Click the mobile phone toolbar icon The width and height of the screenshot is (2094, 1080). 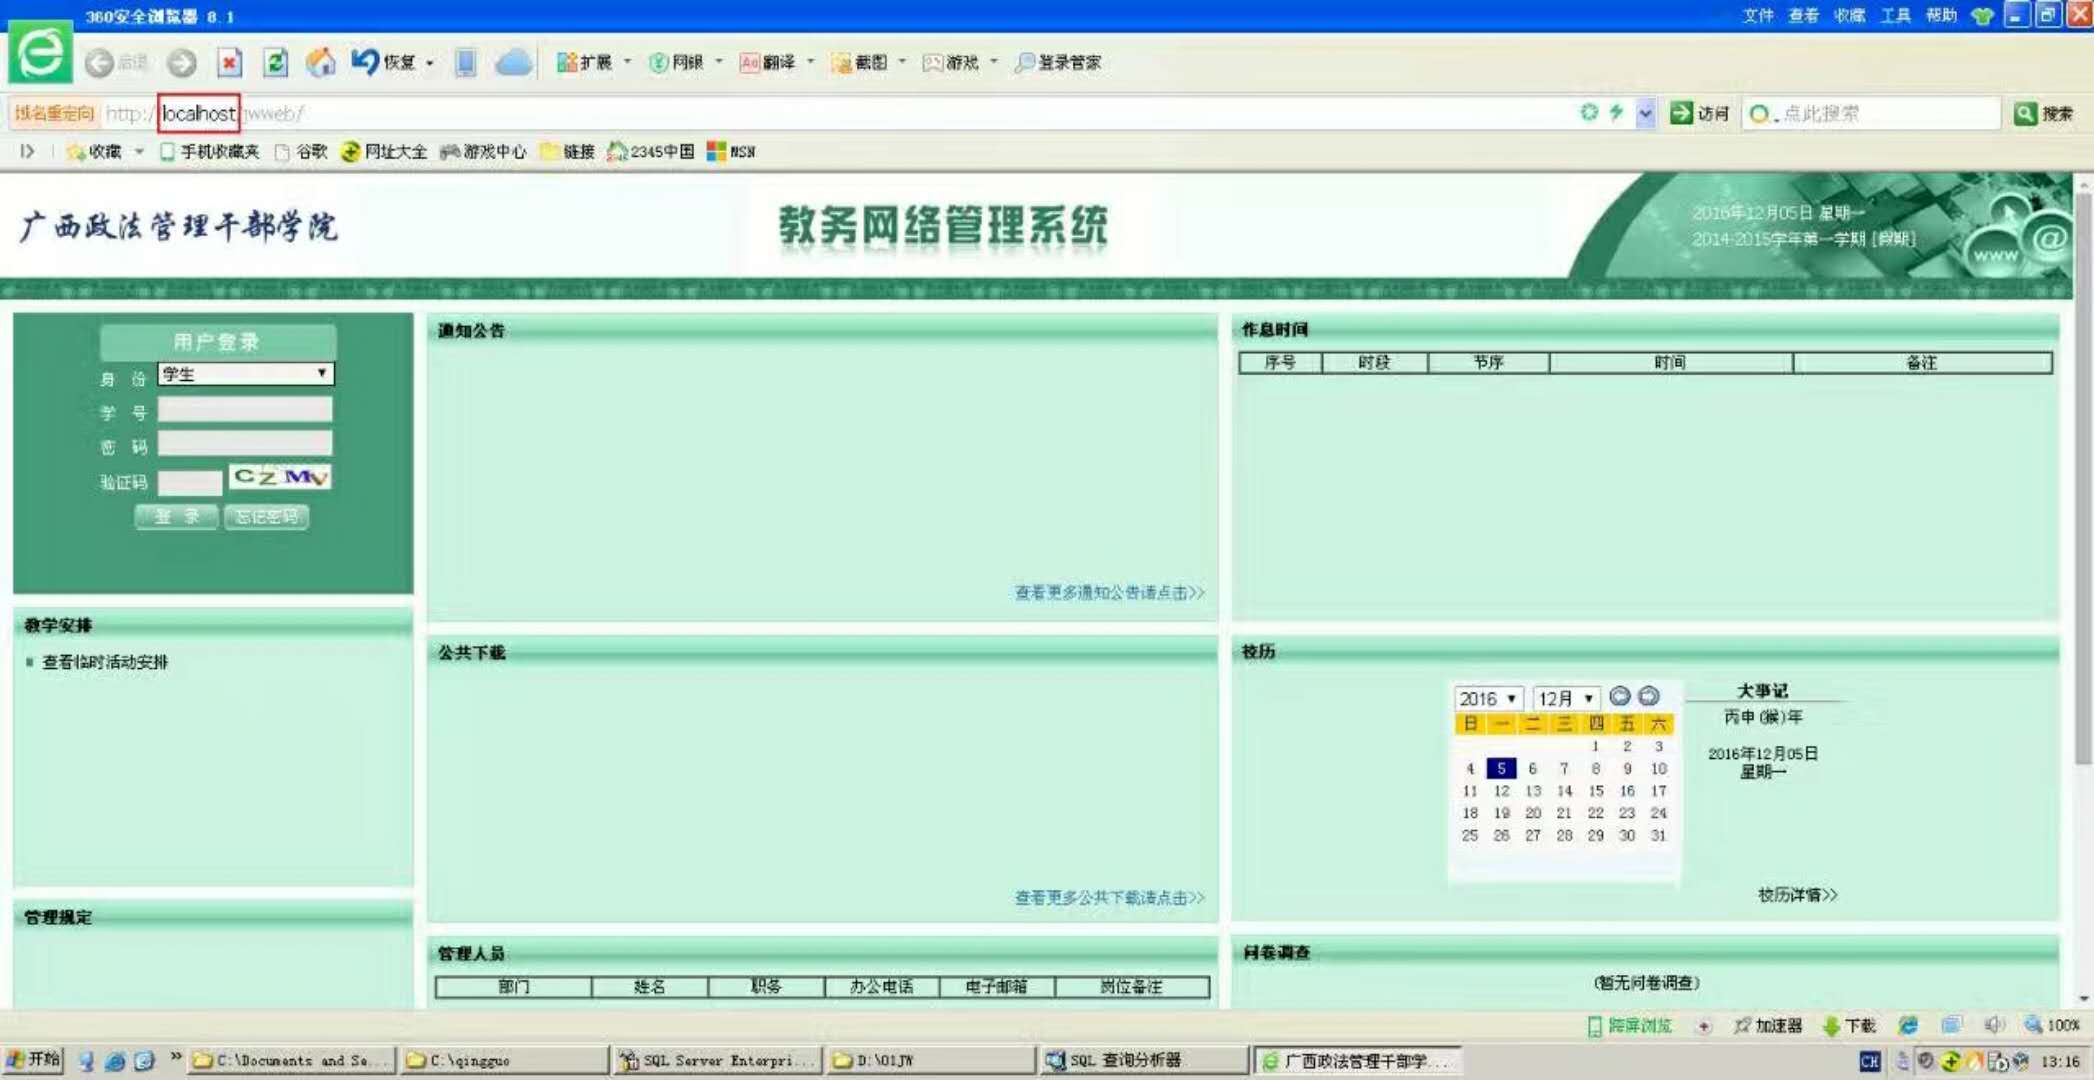[x=465, y=63]
